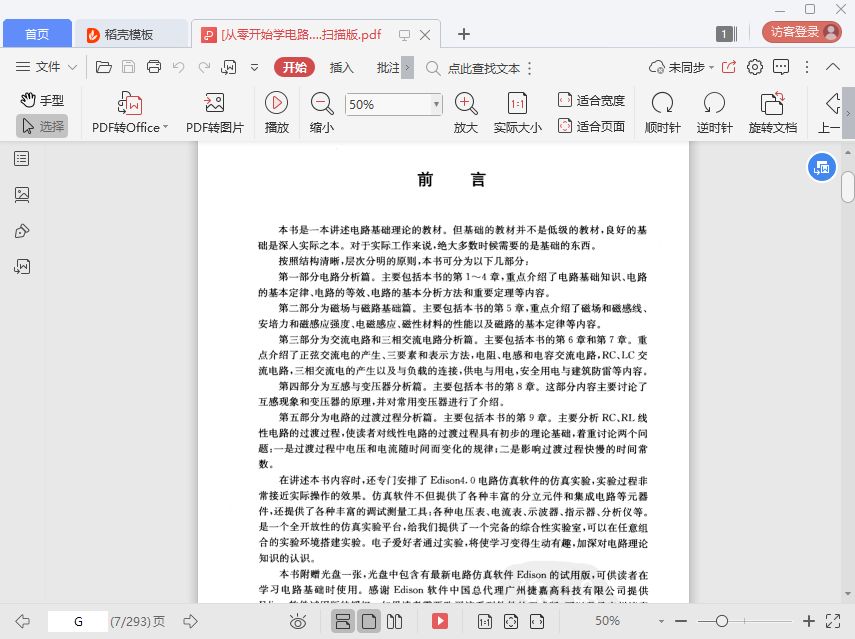Screen dimensions: 855x639
Task: Enable two-page view
Action: point(394,621)
